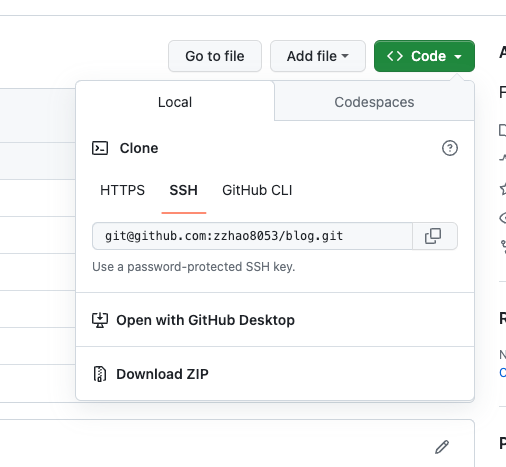506x467 pixels.
Task: Expand the Code dropdown arrow
Action: (458, 57)
